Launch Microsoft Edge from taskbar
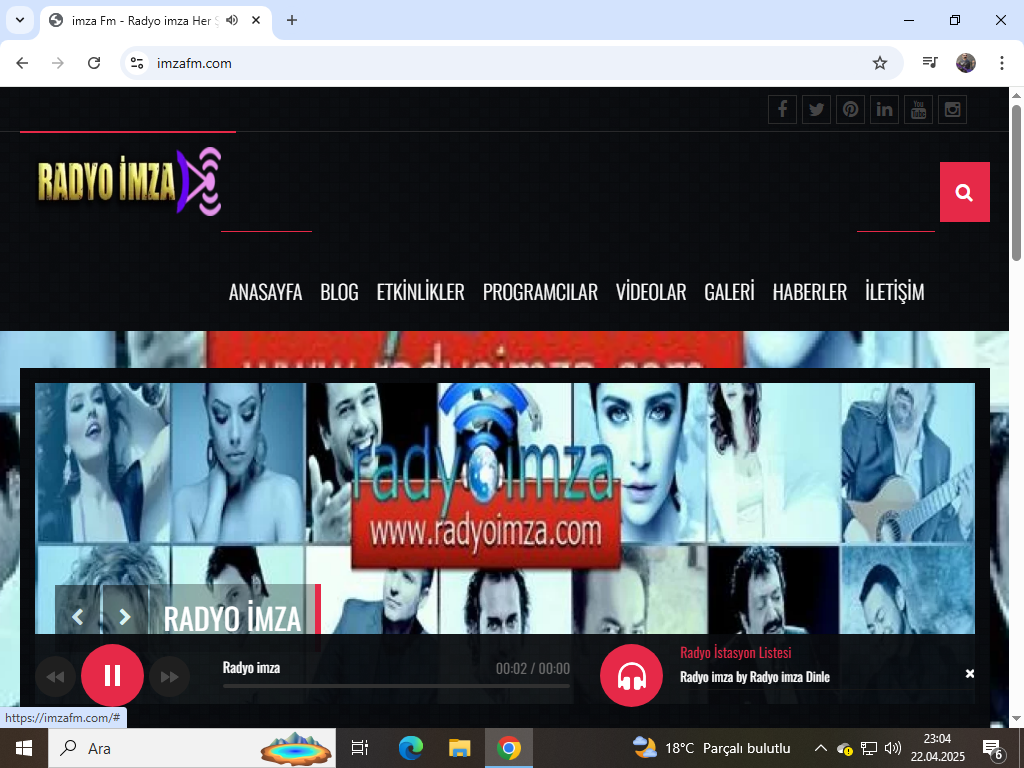The image size is (1024, 768). pyautogui.click(x=410, y=748)
